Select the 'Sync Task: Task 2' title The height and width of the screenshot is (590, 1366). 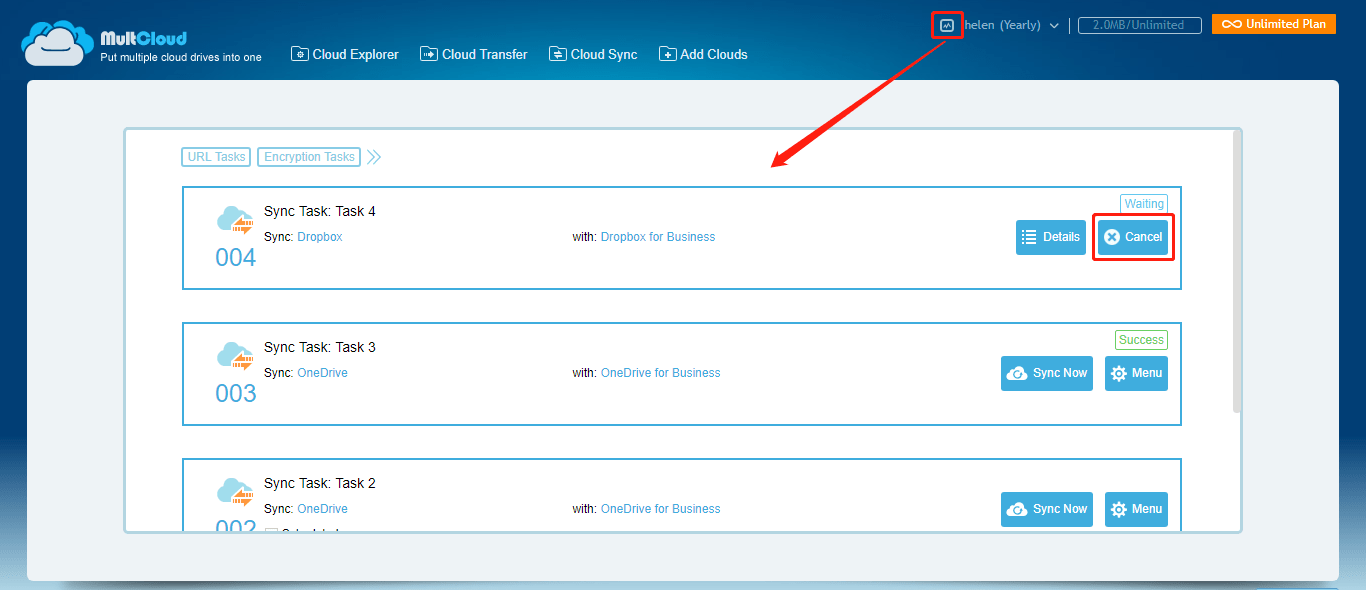[x=320, y=483]
